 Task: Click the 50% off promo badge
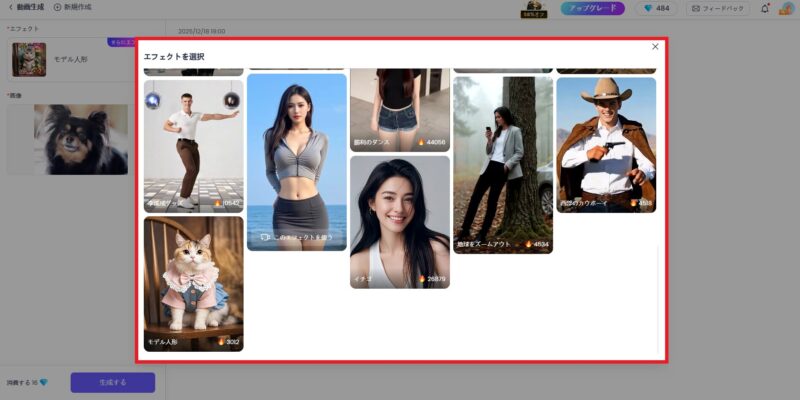533,9
